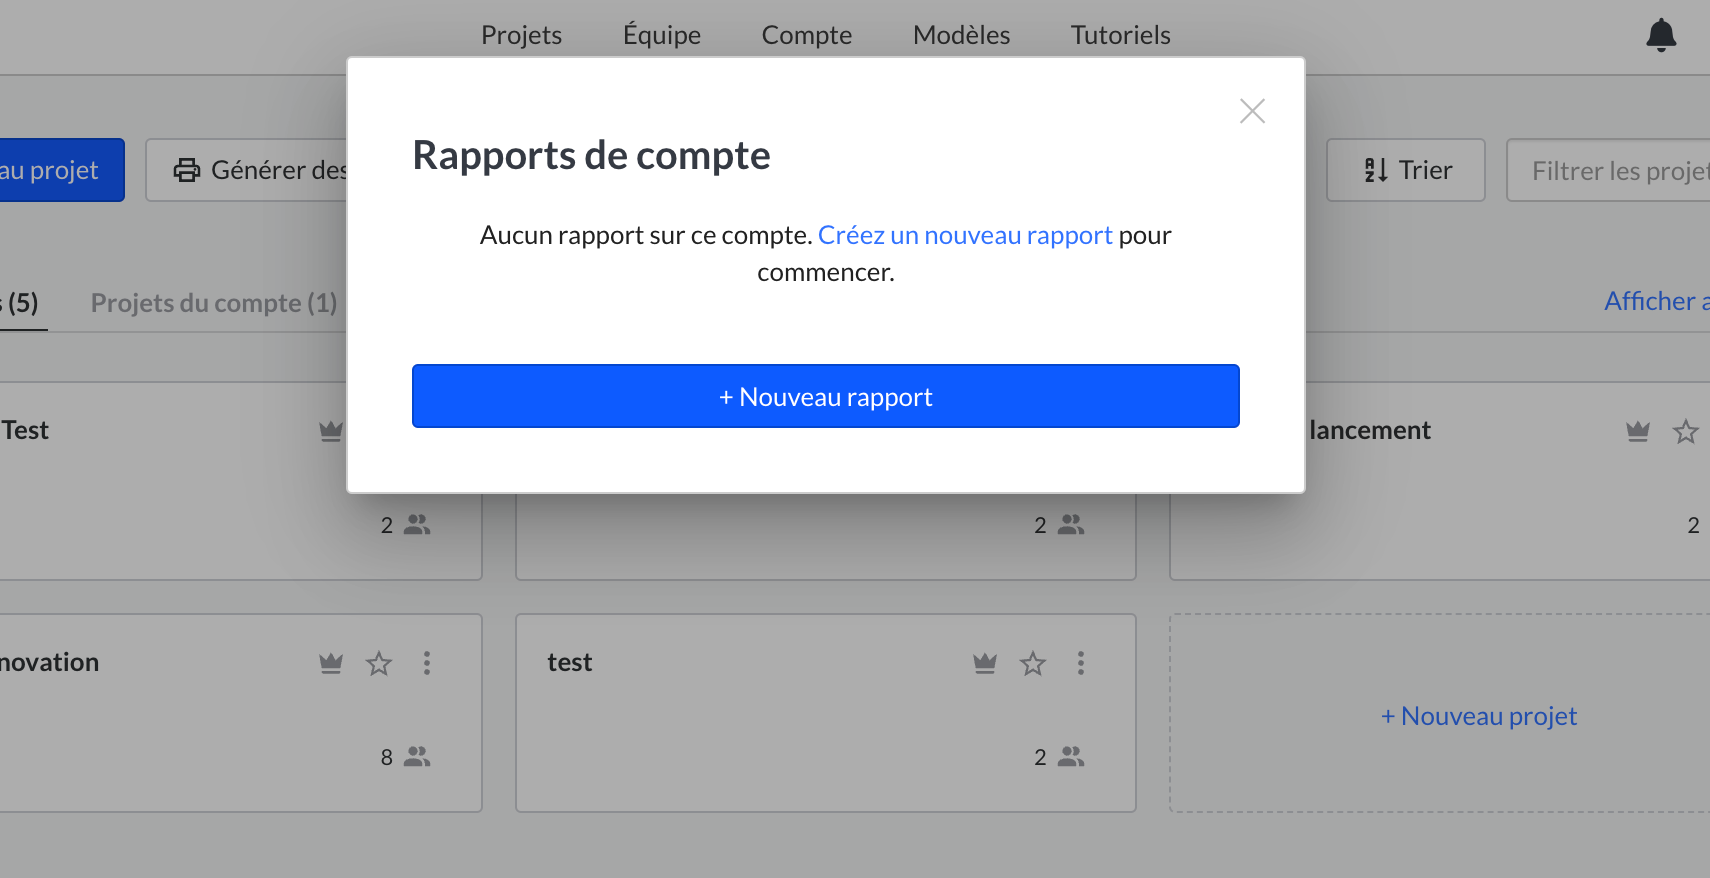Open the lancement project title
Viewport: 1710px width, 878px height.
tap(1370, 430)
